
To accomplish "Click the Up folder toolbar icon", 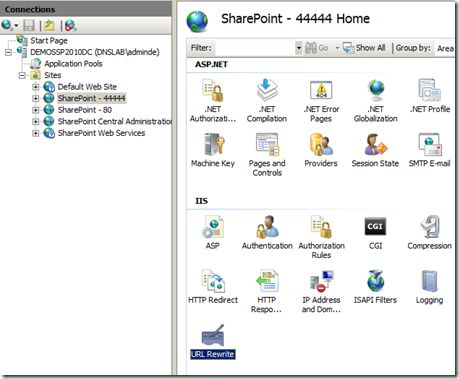I will point(49,25).
